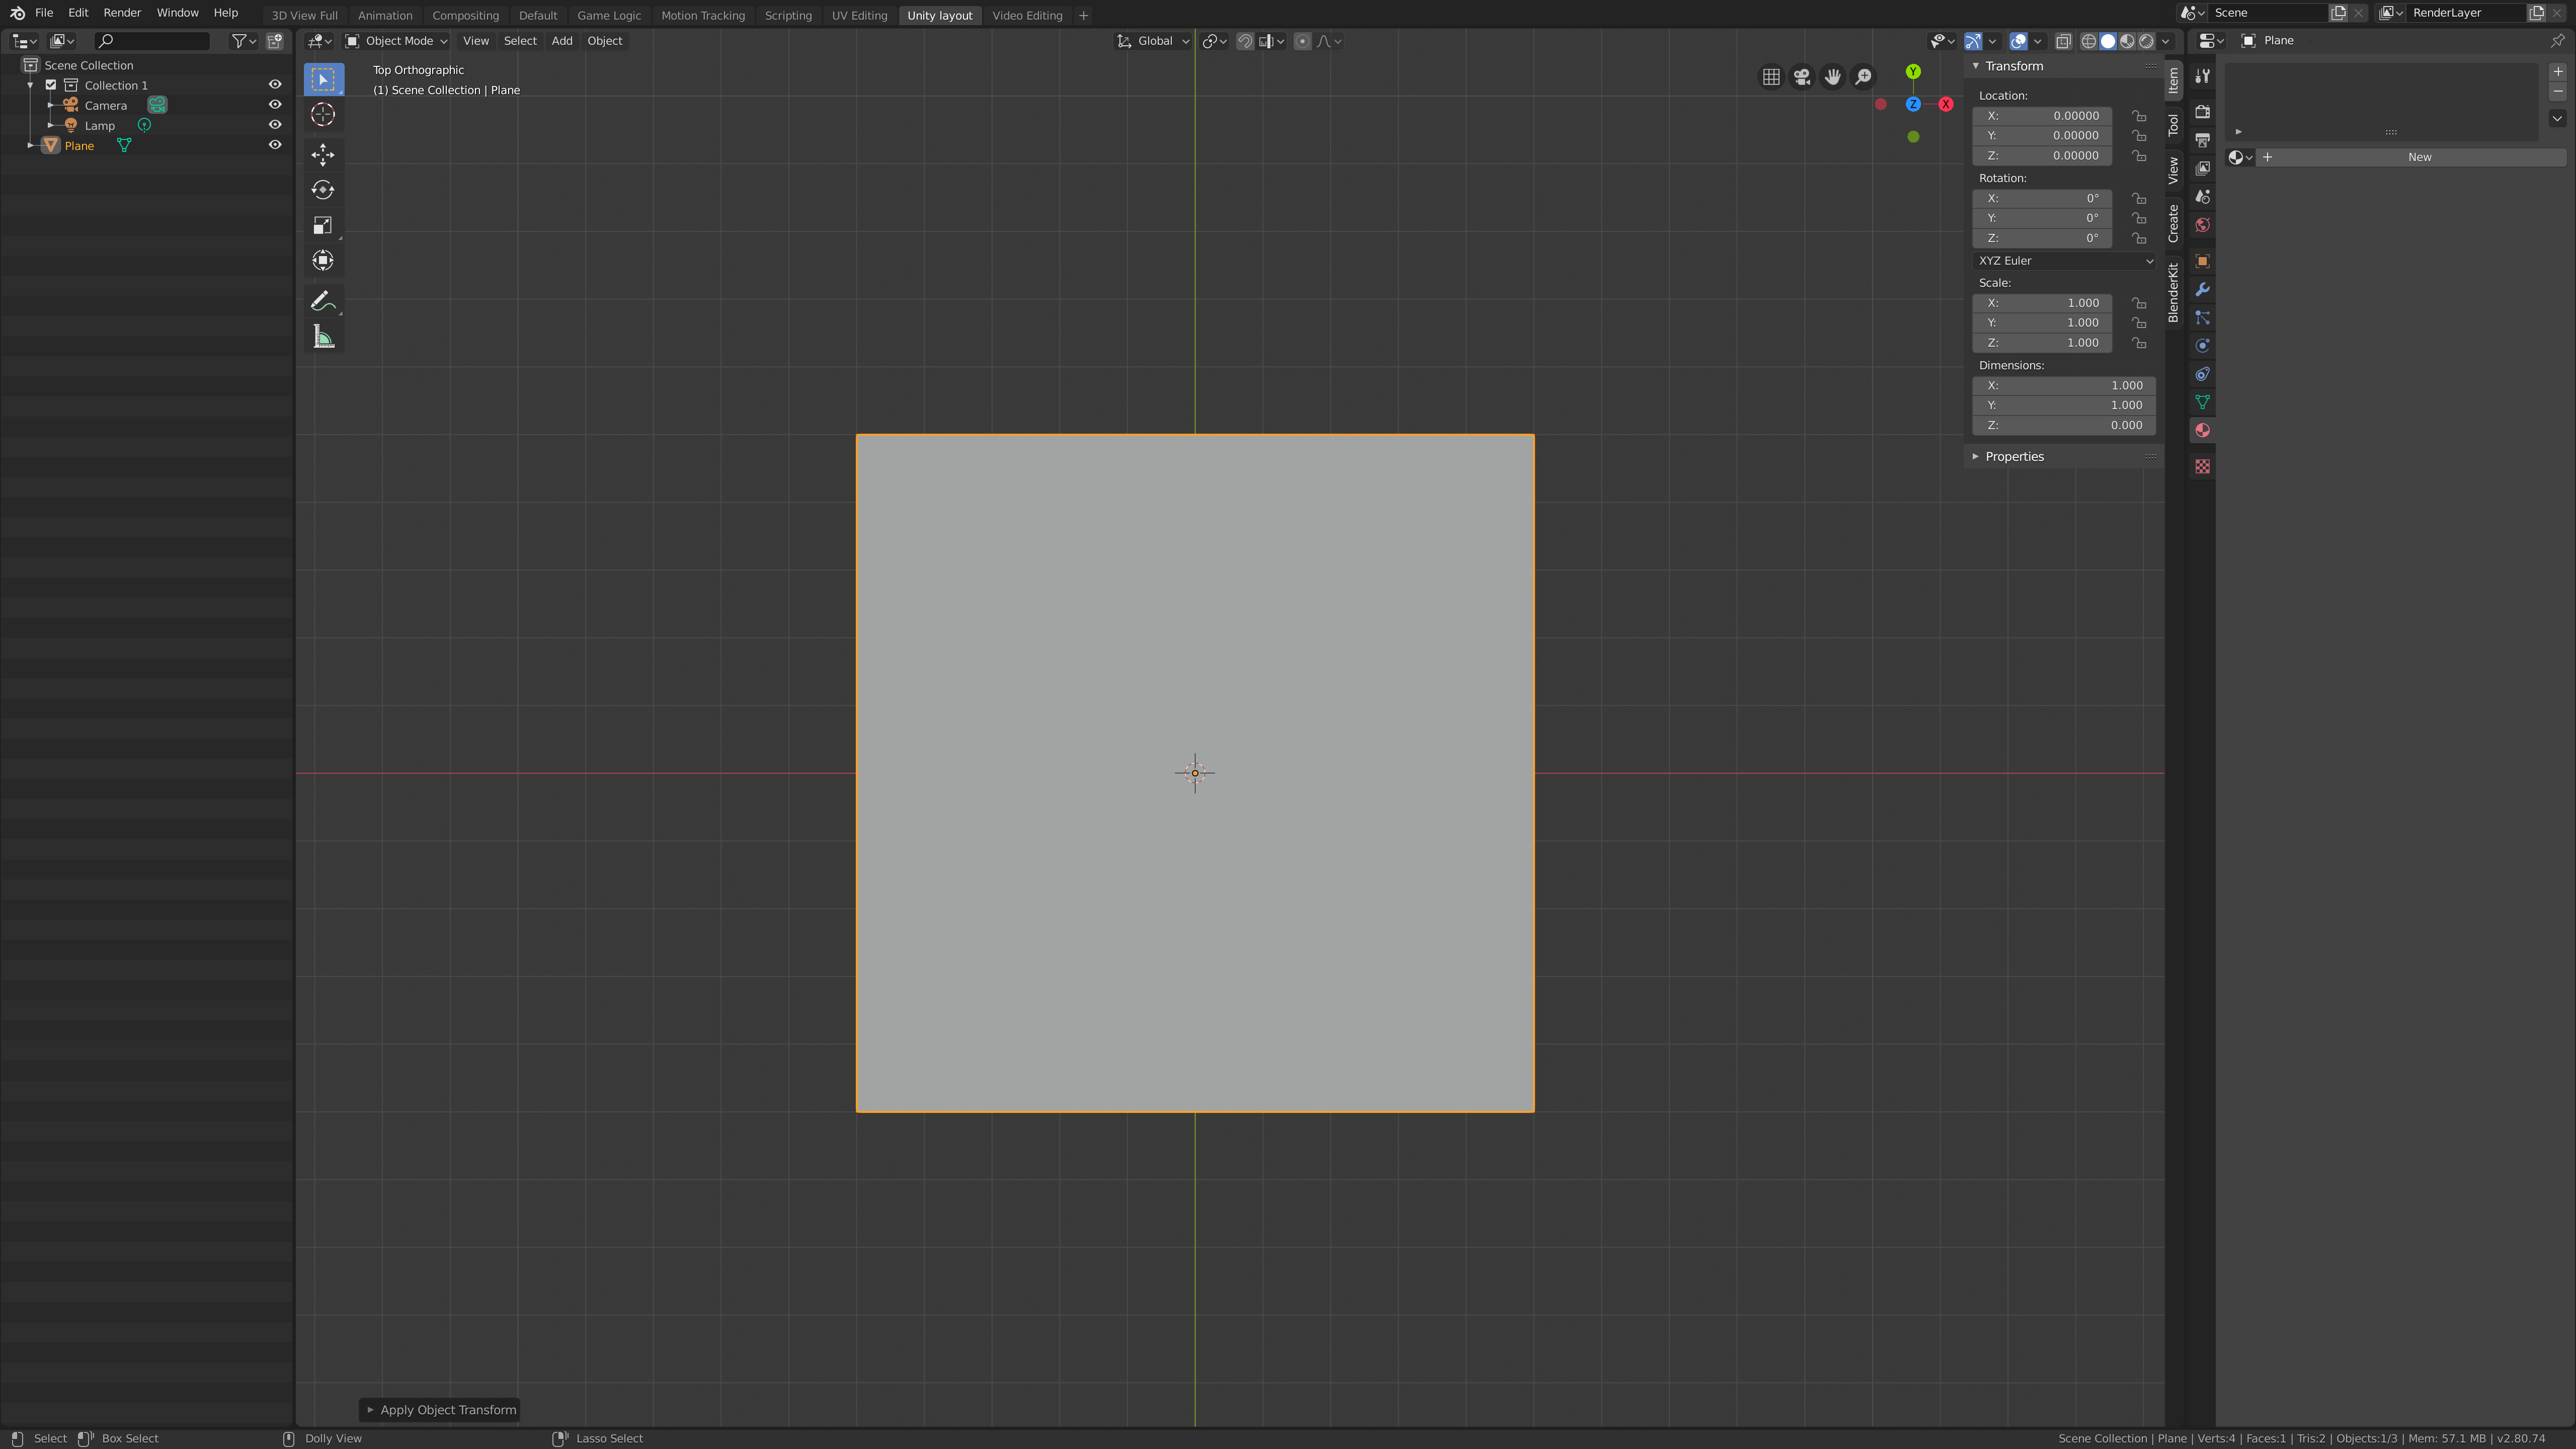This screenshot has width=2576, height=1449.
Task: Pin the properties editor context
Action: [x=2557, y=41]
